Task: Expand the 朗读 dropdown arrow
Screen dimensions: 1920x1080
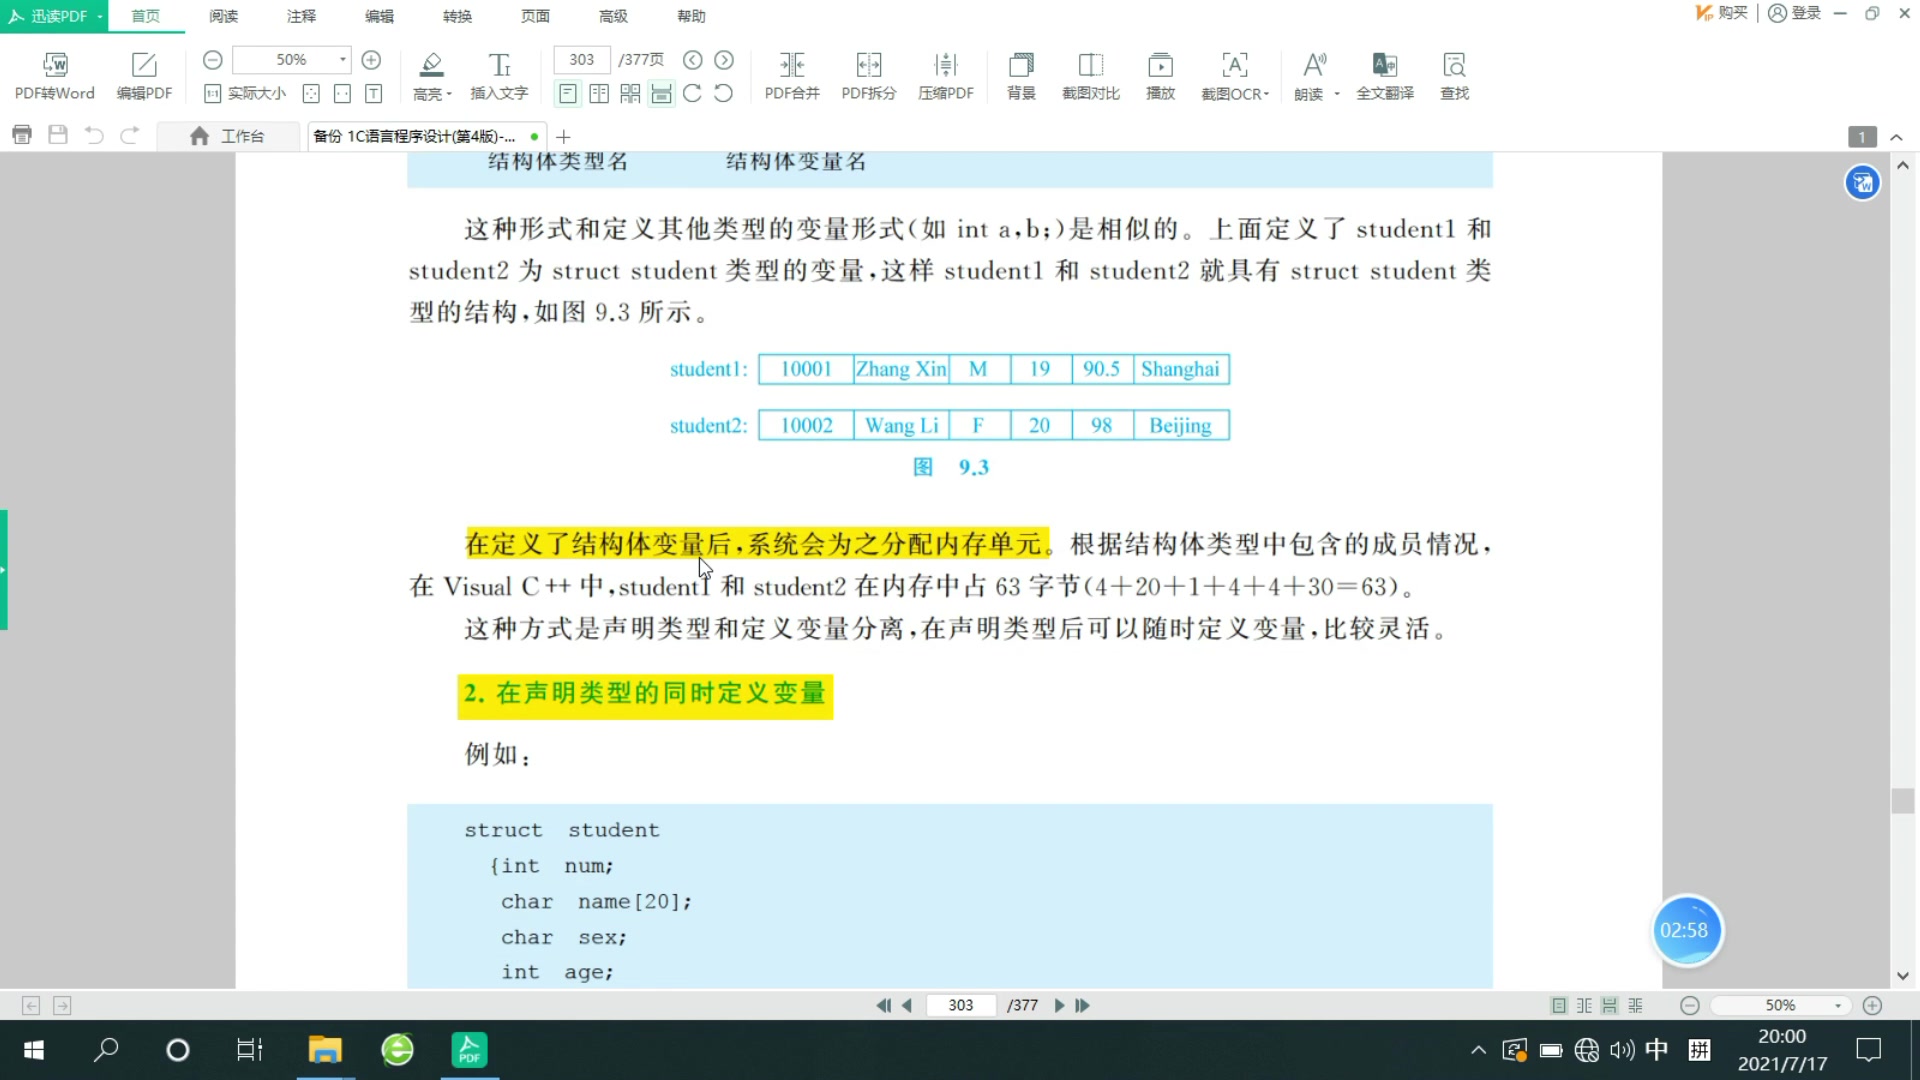Action: [1337, 94]
